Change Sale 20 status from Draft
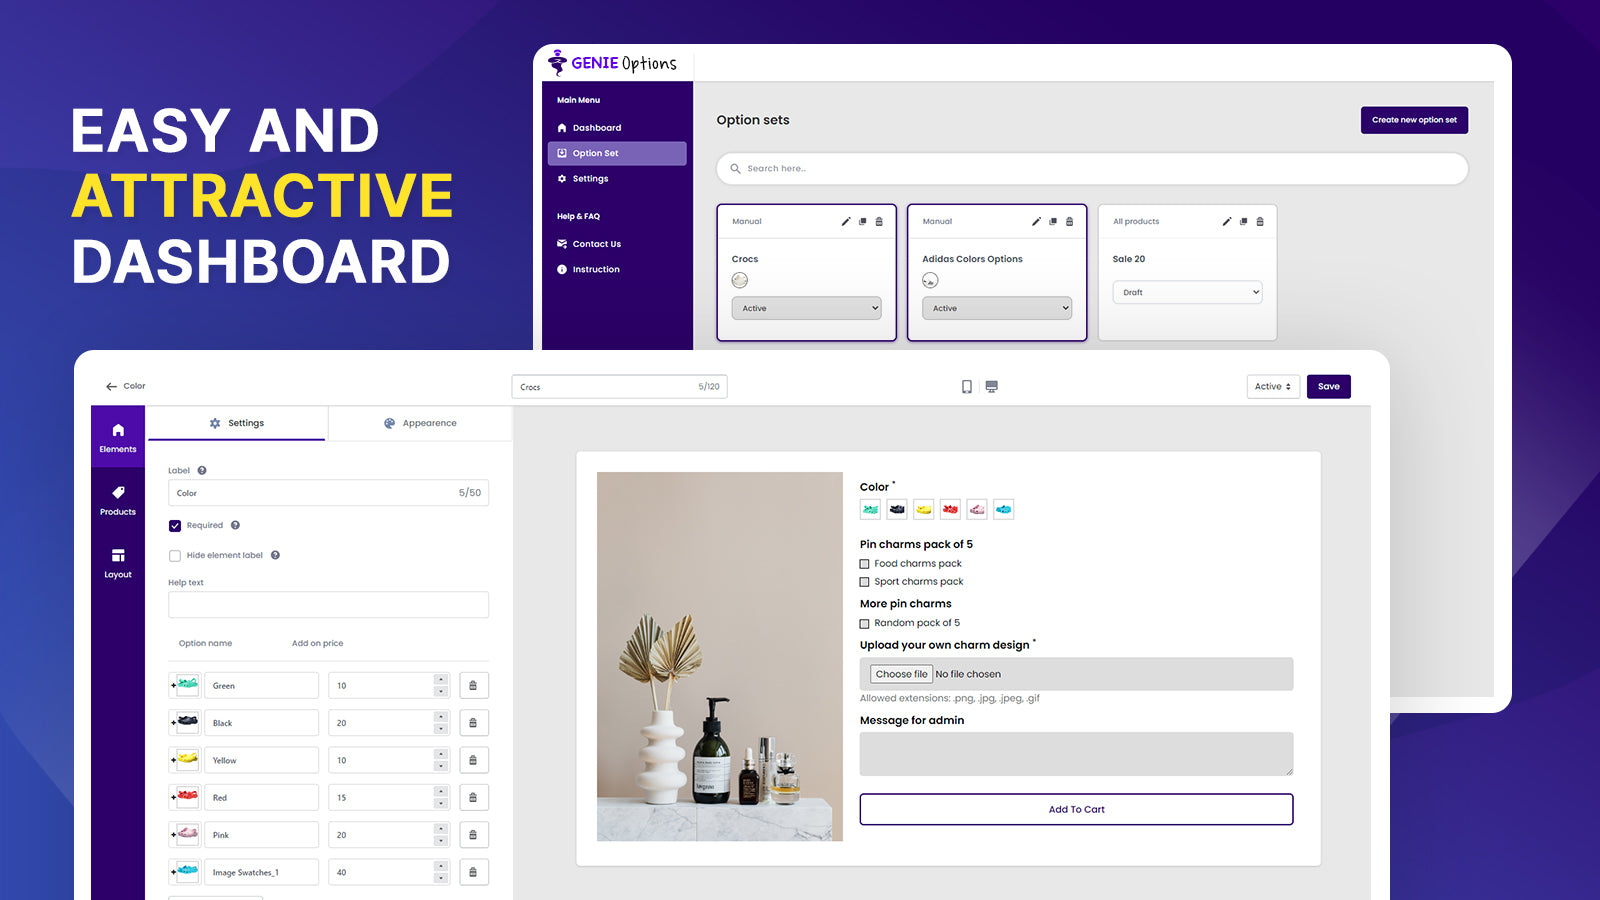 tap(1186, 292)
